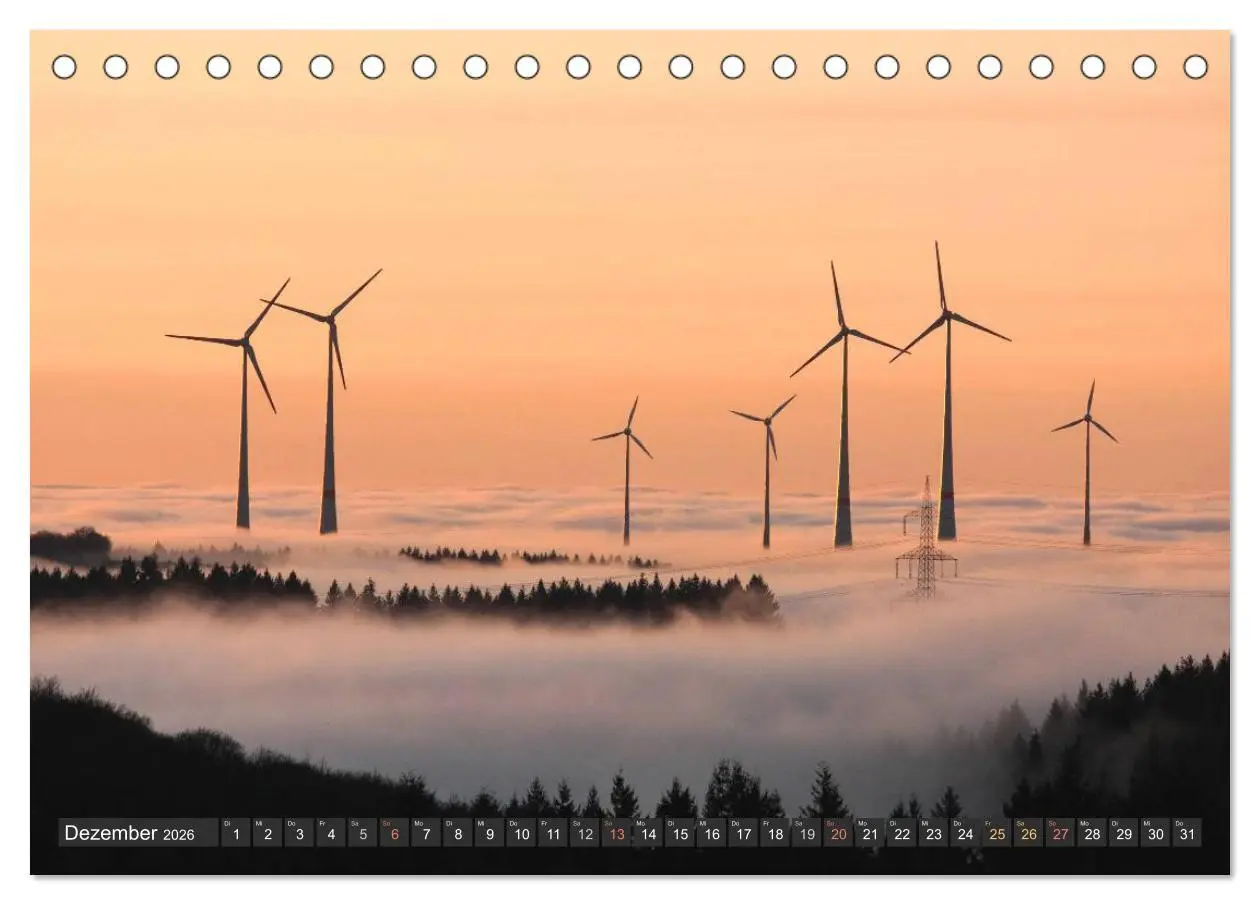Select day 17 in the calendar strip
The height and width of the screenshot is (905, 1260).
point(743,833)
